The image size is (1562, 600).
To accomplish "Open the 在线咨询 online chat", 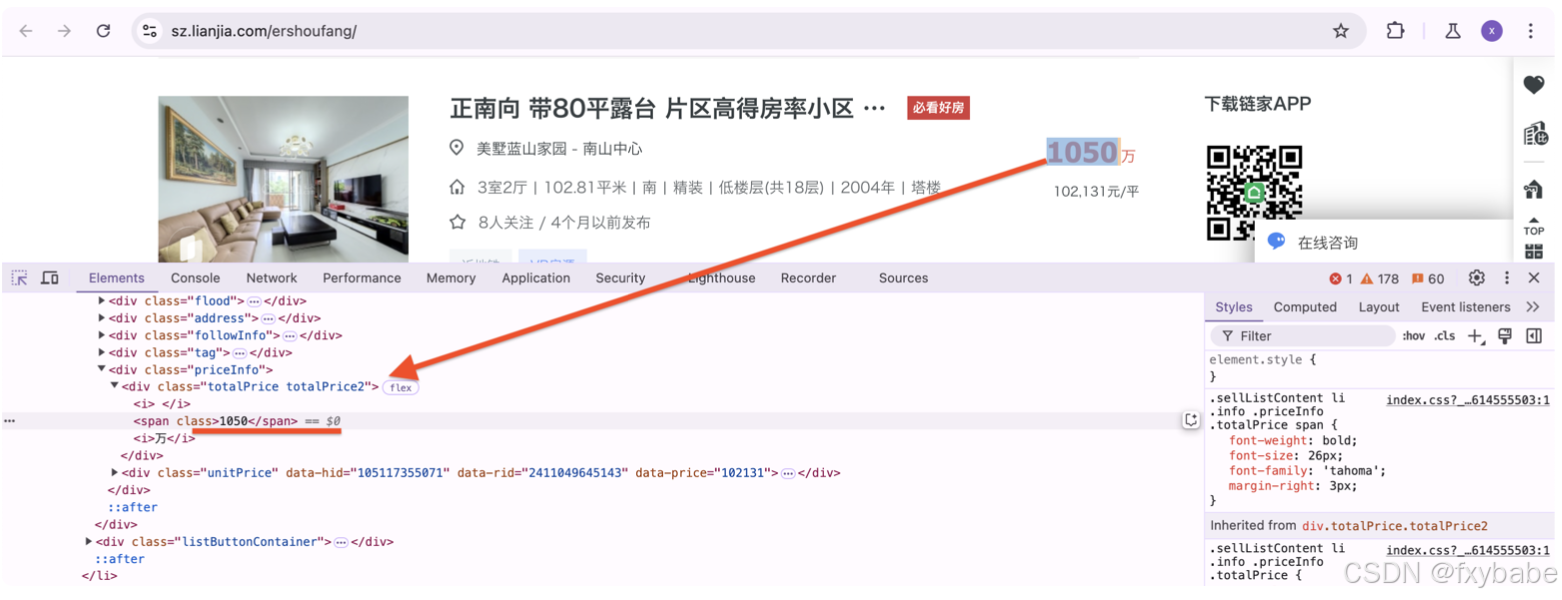I will coord(1327,243).
